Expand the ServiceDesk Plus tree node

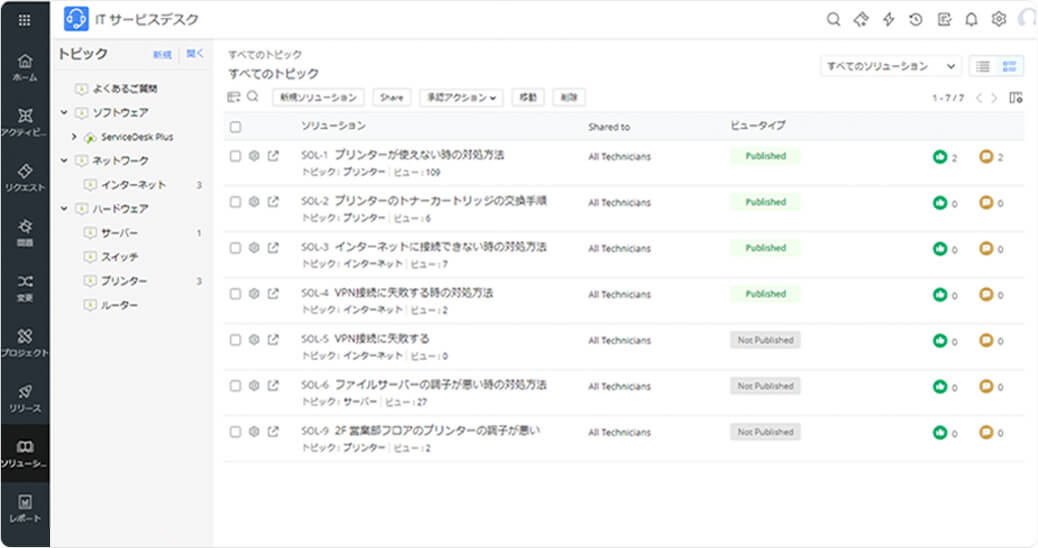point(75,137)
